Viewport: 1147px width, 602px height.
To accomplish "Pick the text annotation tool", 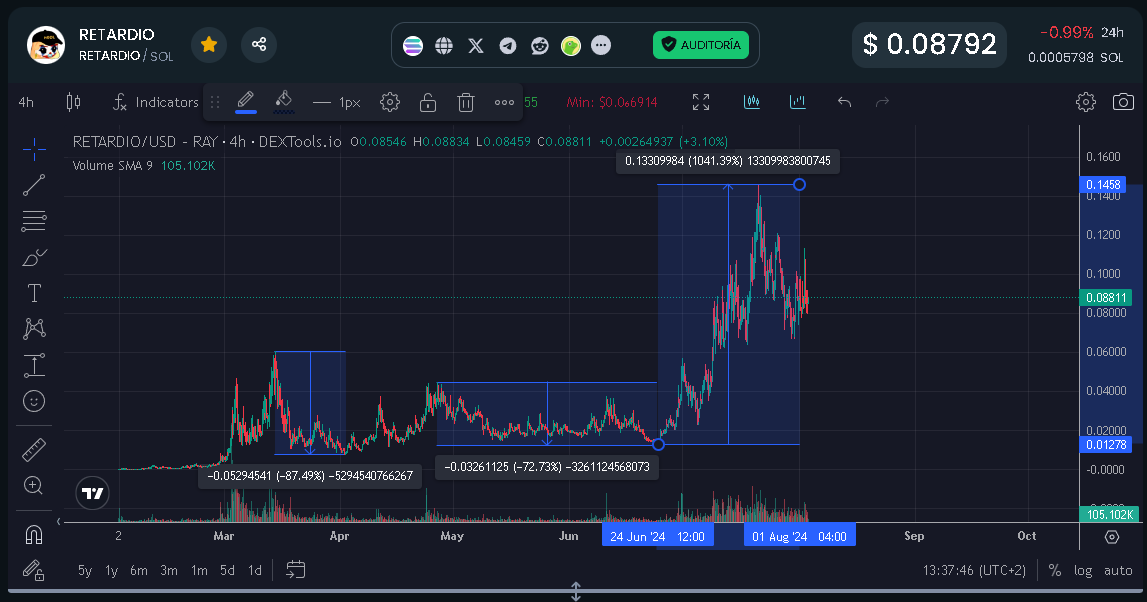I will point(33,293).
